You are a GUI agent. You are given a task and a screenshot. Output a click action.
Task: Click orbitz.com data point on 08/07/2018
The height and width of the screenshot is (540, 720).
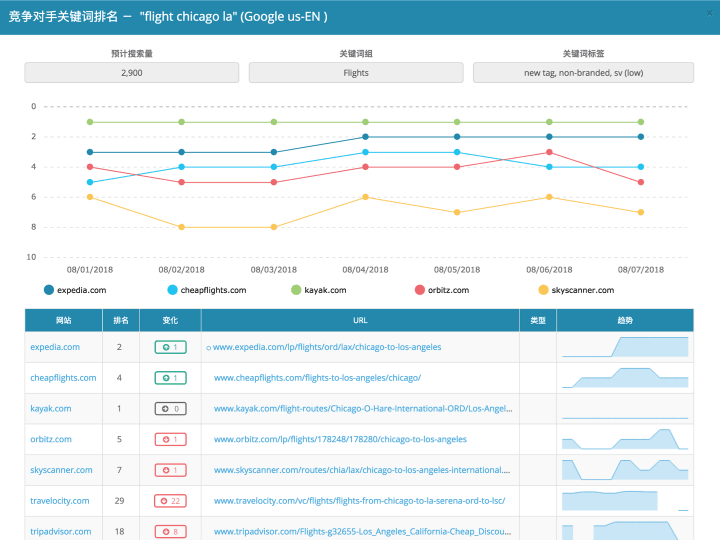coord(641,182)
